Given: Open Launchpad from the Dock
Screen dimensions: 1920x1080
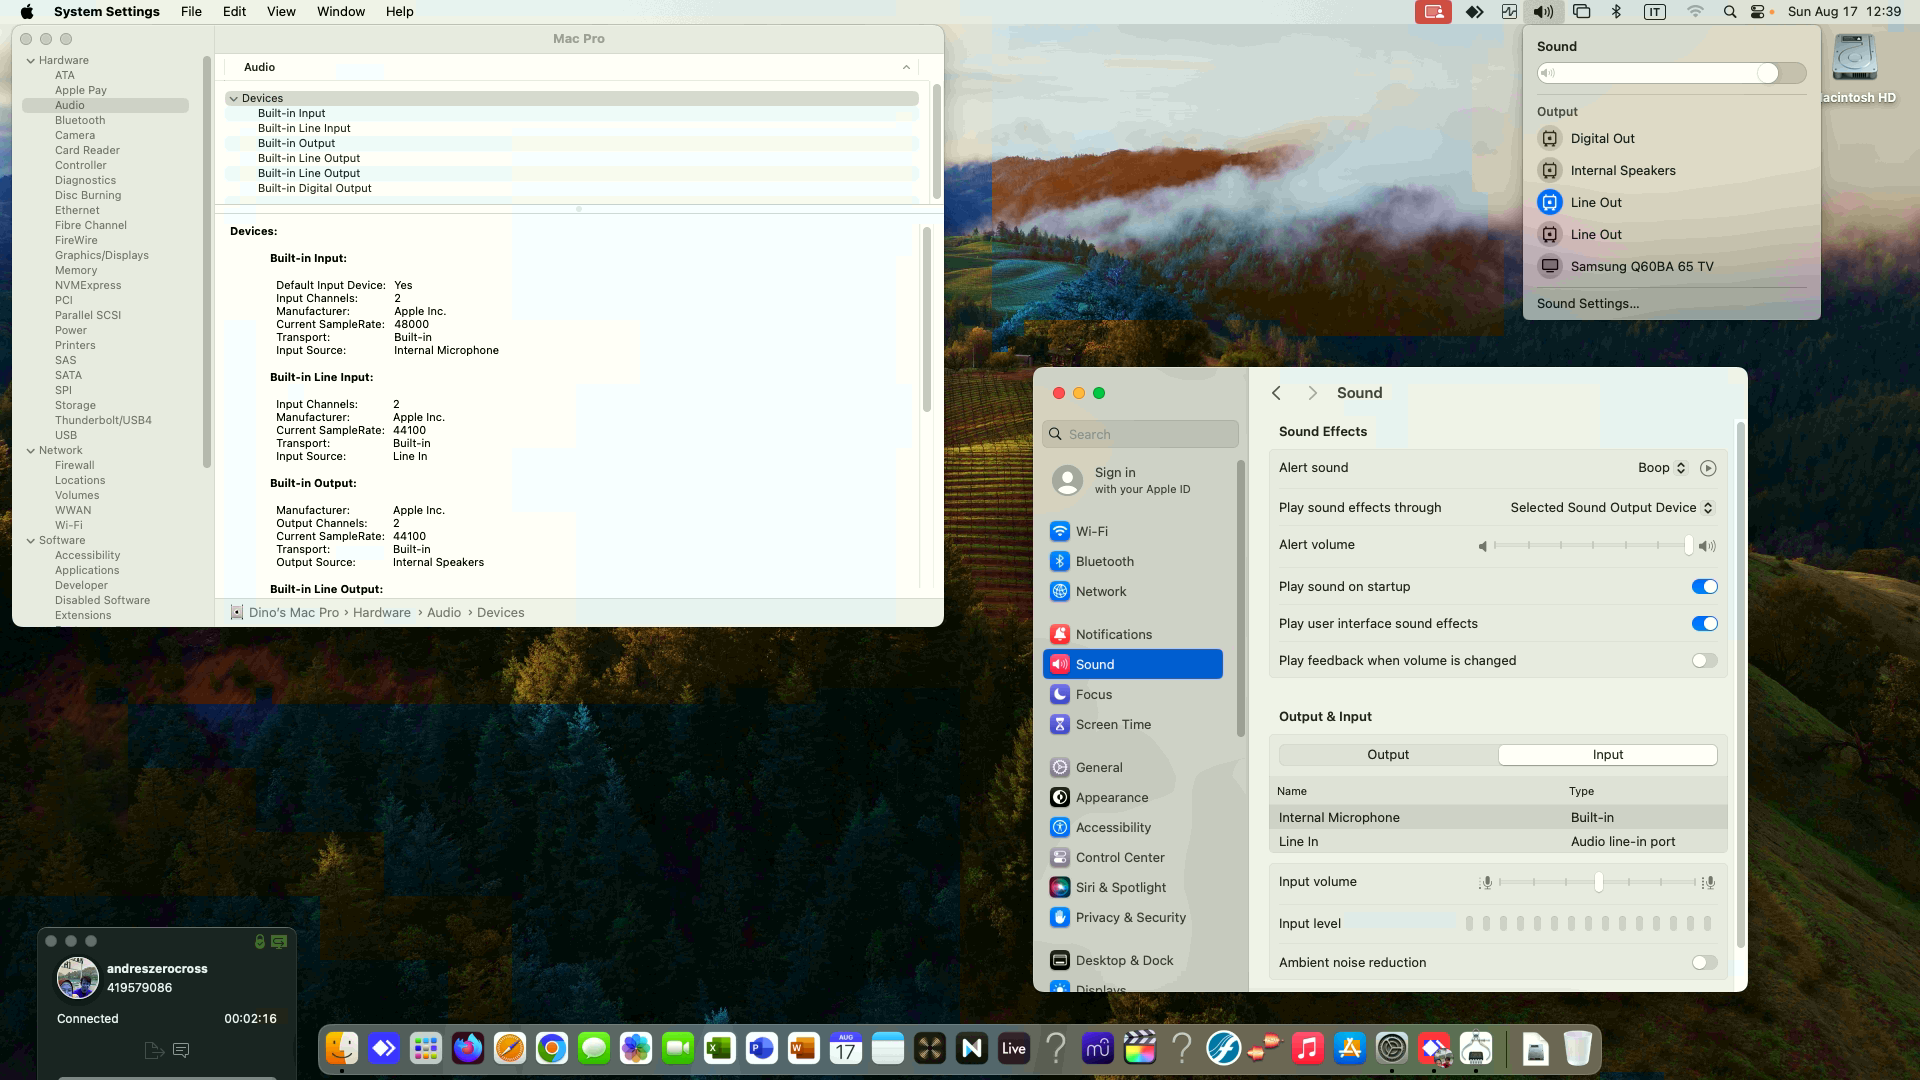Looking at the screenshot, I should coord(426,1048).
